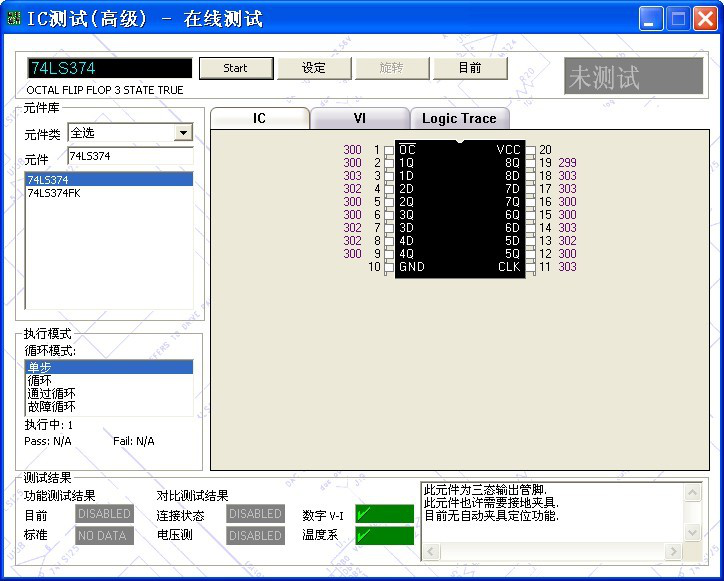The image size is (724, 581).
Task: Click the Start button
Action: [x=236, y=68]
